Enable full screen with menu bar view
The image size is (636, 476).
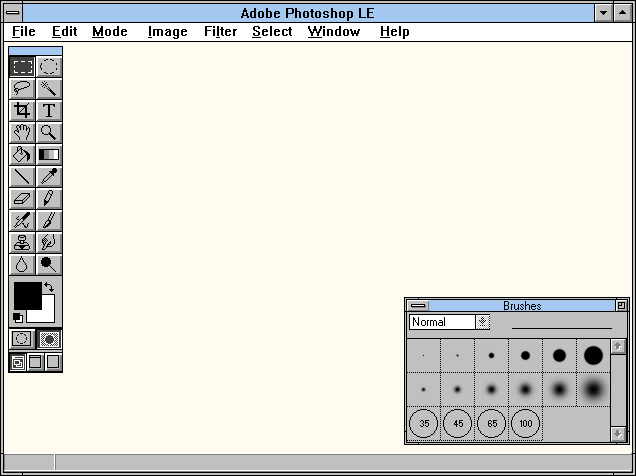tap(36, 362)
